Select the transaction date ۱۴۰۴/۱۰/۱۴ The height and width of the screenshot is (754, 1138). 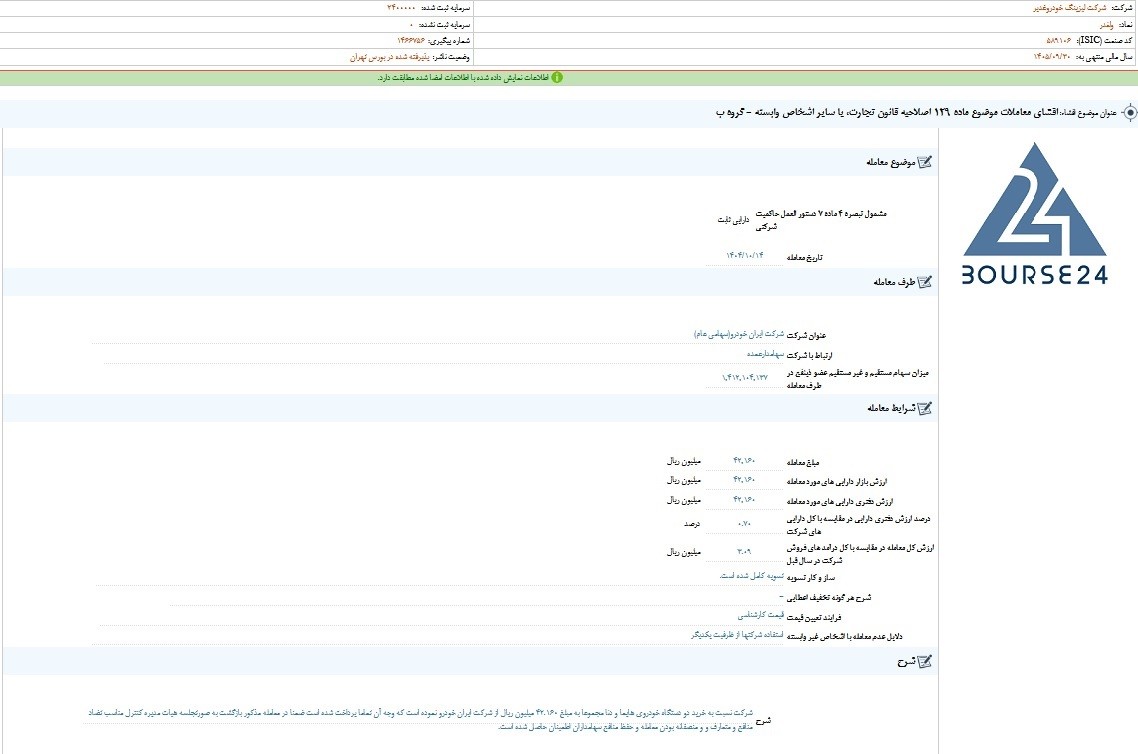[745, 255]
